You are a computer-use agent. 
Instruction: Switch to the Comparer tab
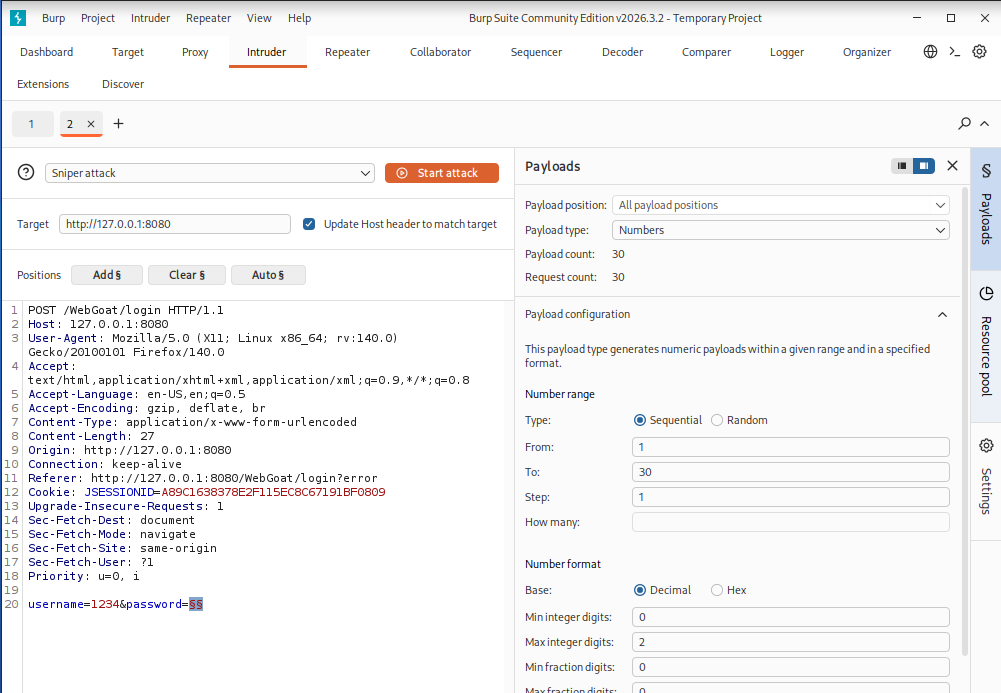(706, 52)
